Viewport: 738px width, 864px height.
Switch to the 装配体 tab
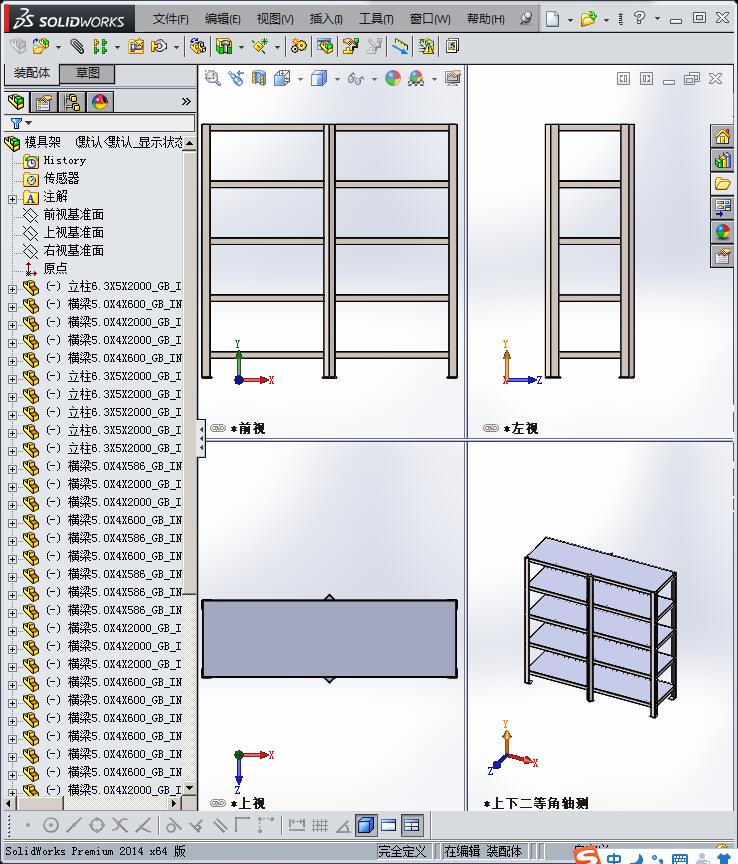pyautogui.click(x=31, y=73)
